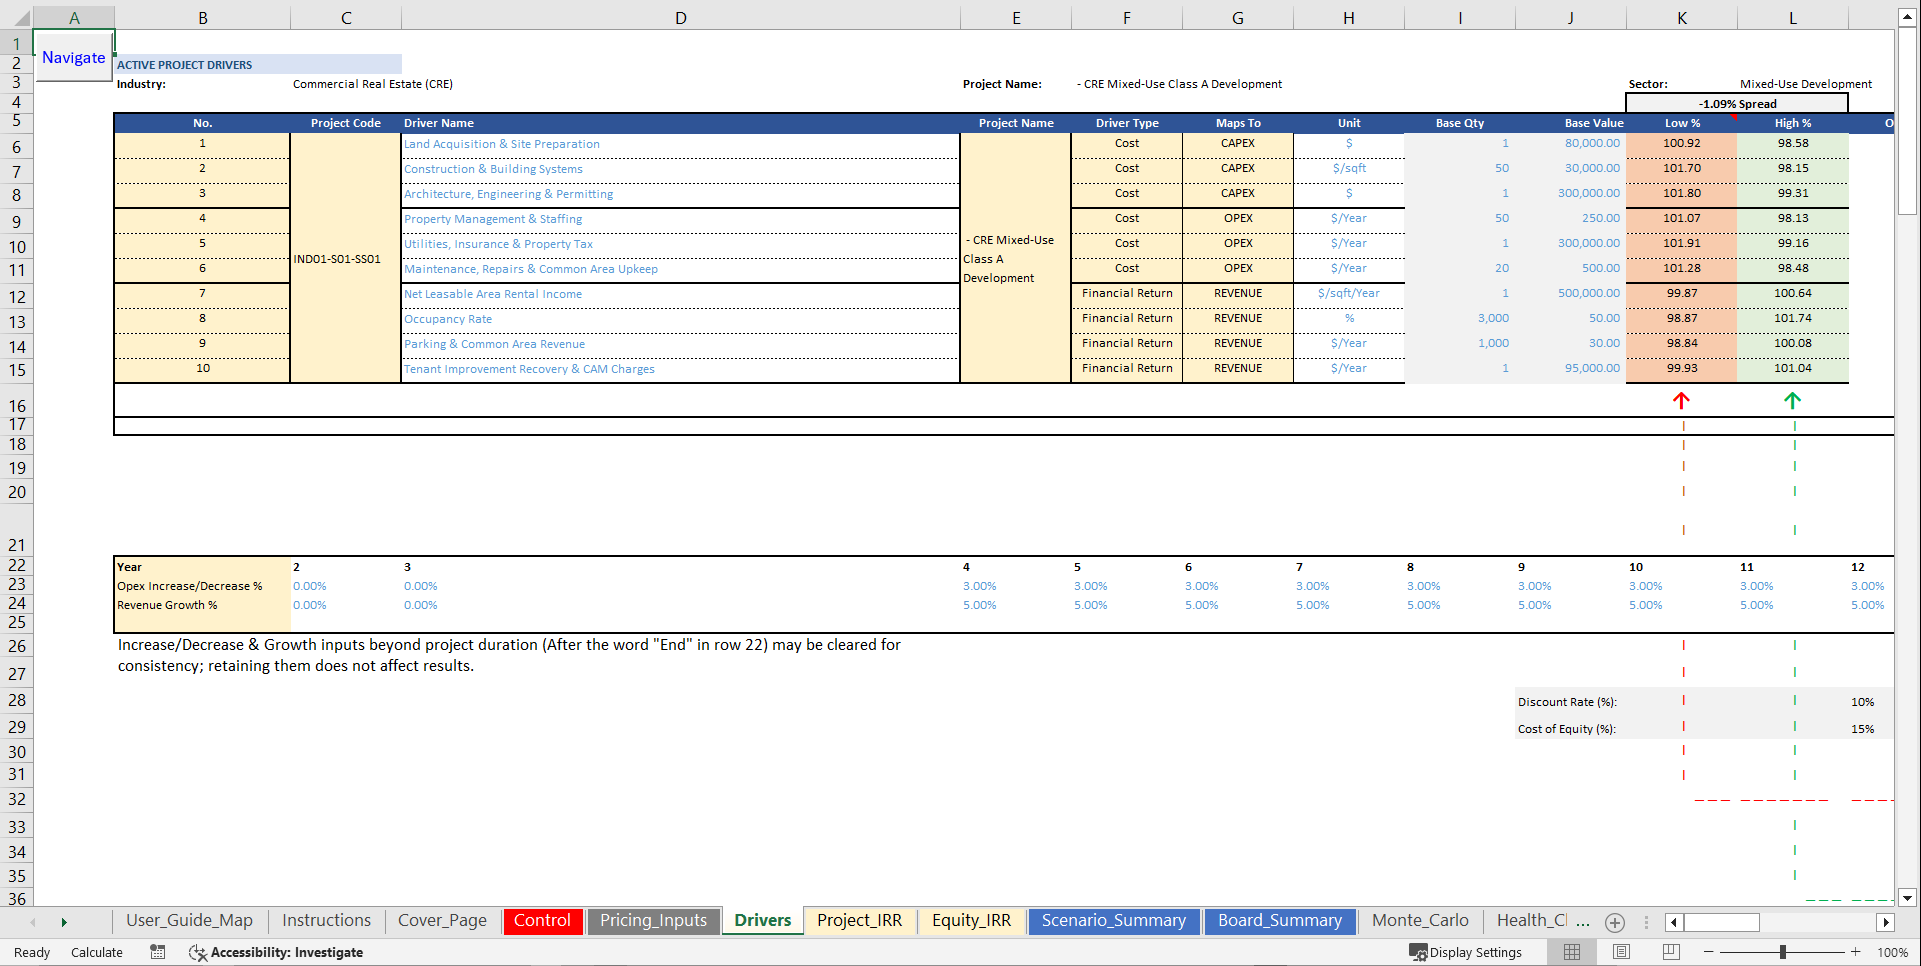
Task: Select base value 80,000.00 cell
Action: pos(1570,143)
